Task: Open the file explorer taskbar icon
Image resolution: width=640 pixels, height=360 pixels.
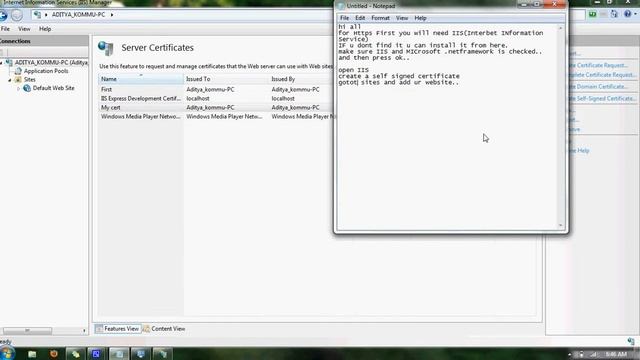Action: (x=32, y=354)
